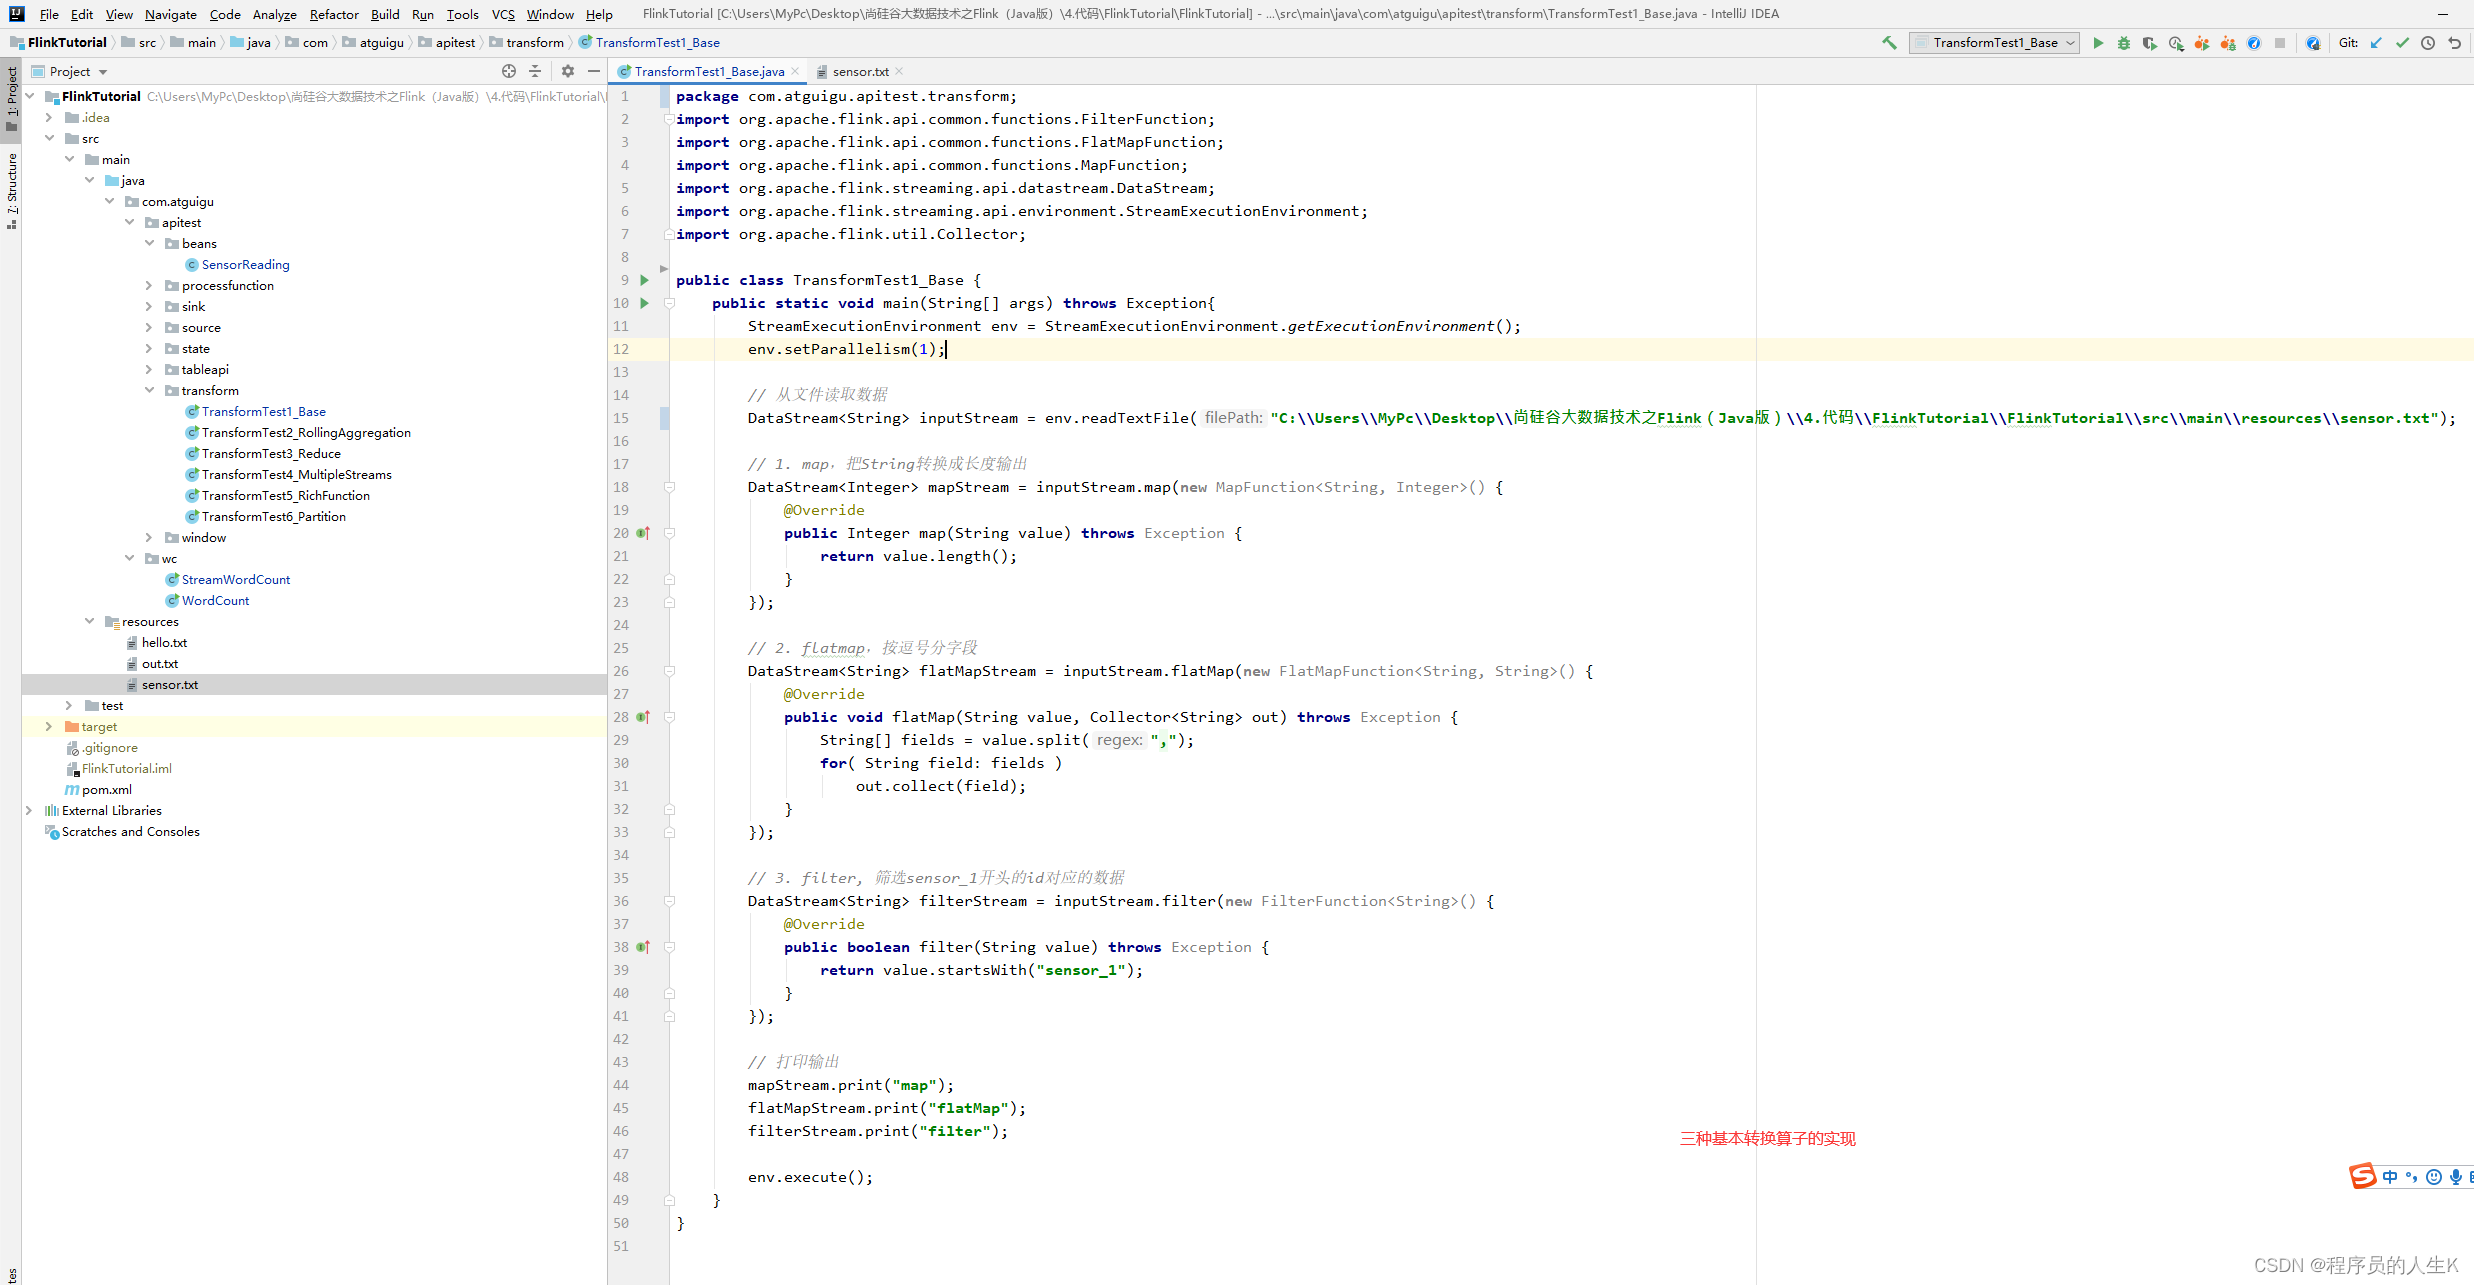Viewport: 2474px width, 1285px height.
Task: Click locate current file crosshair icon
Action: pos(509,71)
